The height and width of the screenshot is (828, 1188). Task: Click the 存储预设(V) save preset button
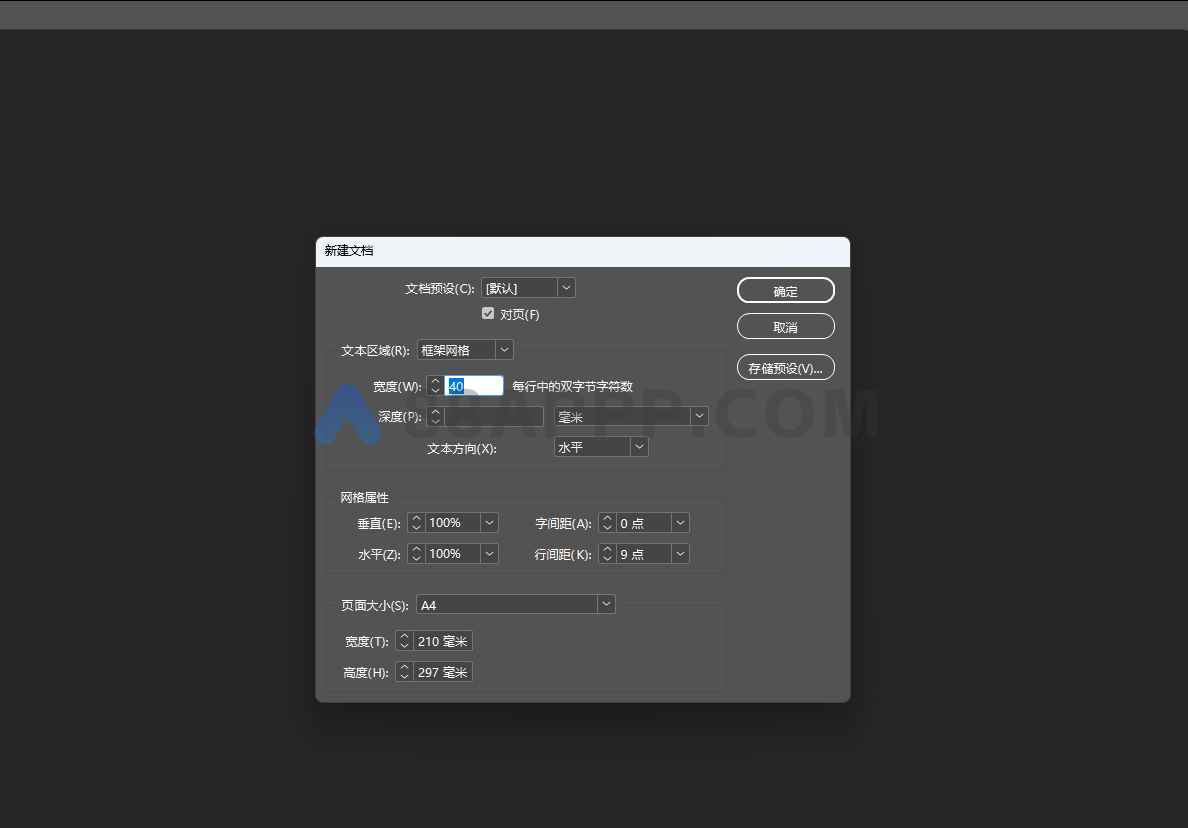pos(786,367)
